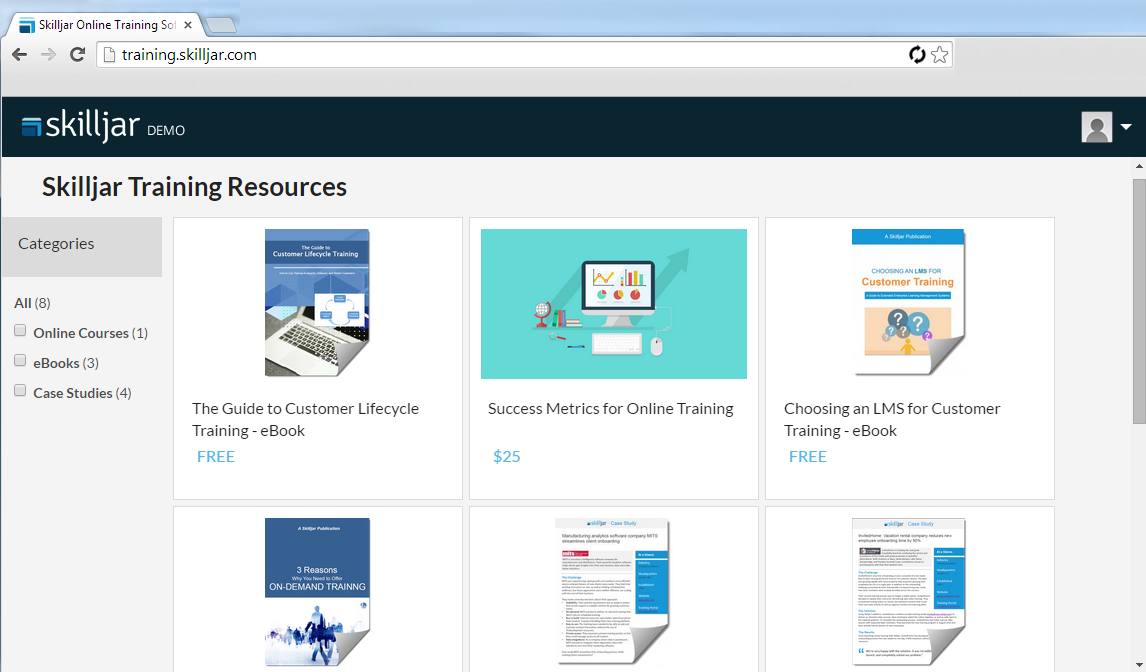Click the Categories sidebar header
The height and width of the screenshot is (672, 1146).
[x=82, y=246]
